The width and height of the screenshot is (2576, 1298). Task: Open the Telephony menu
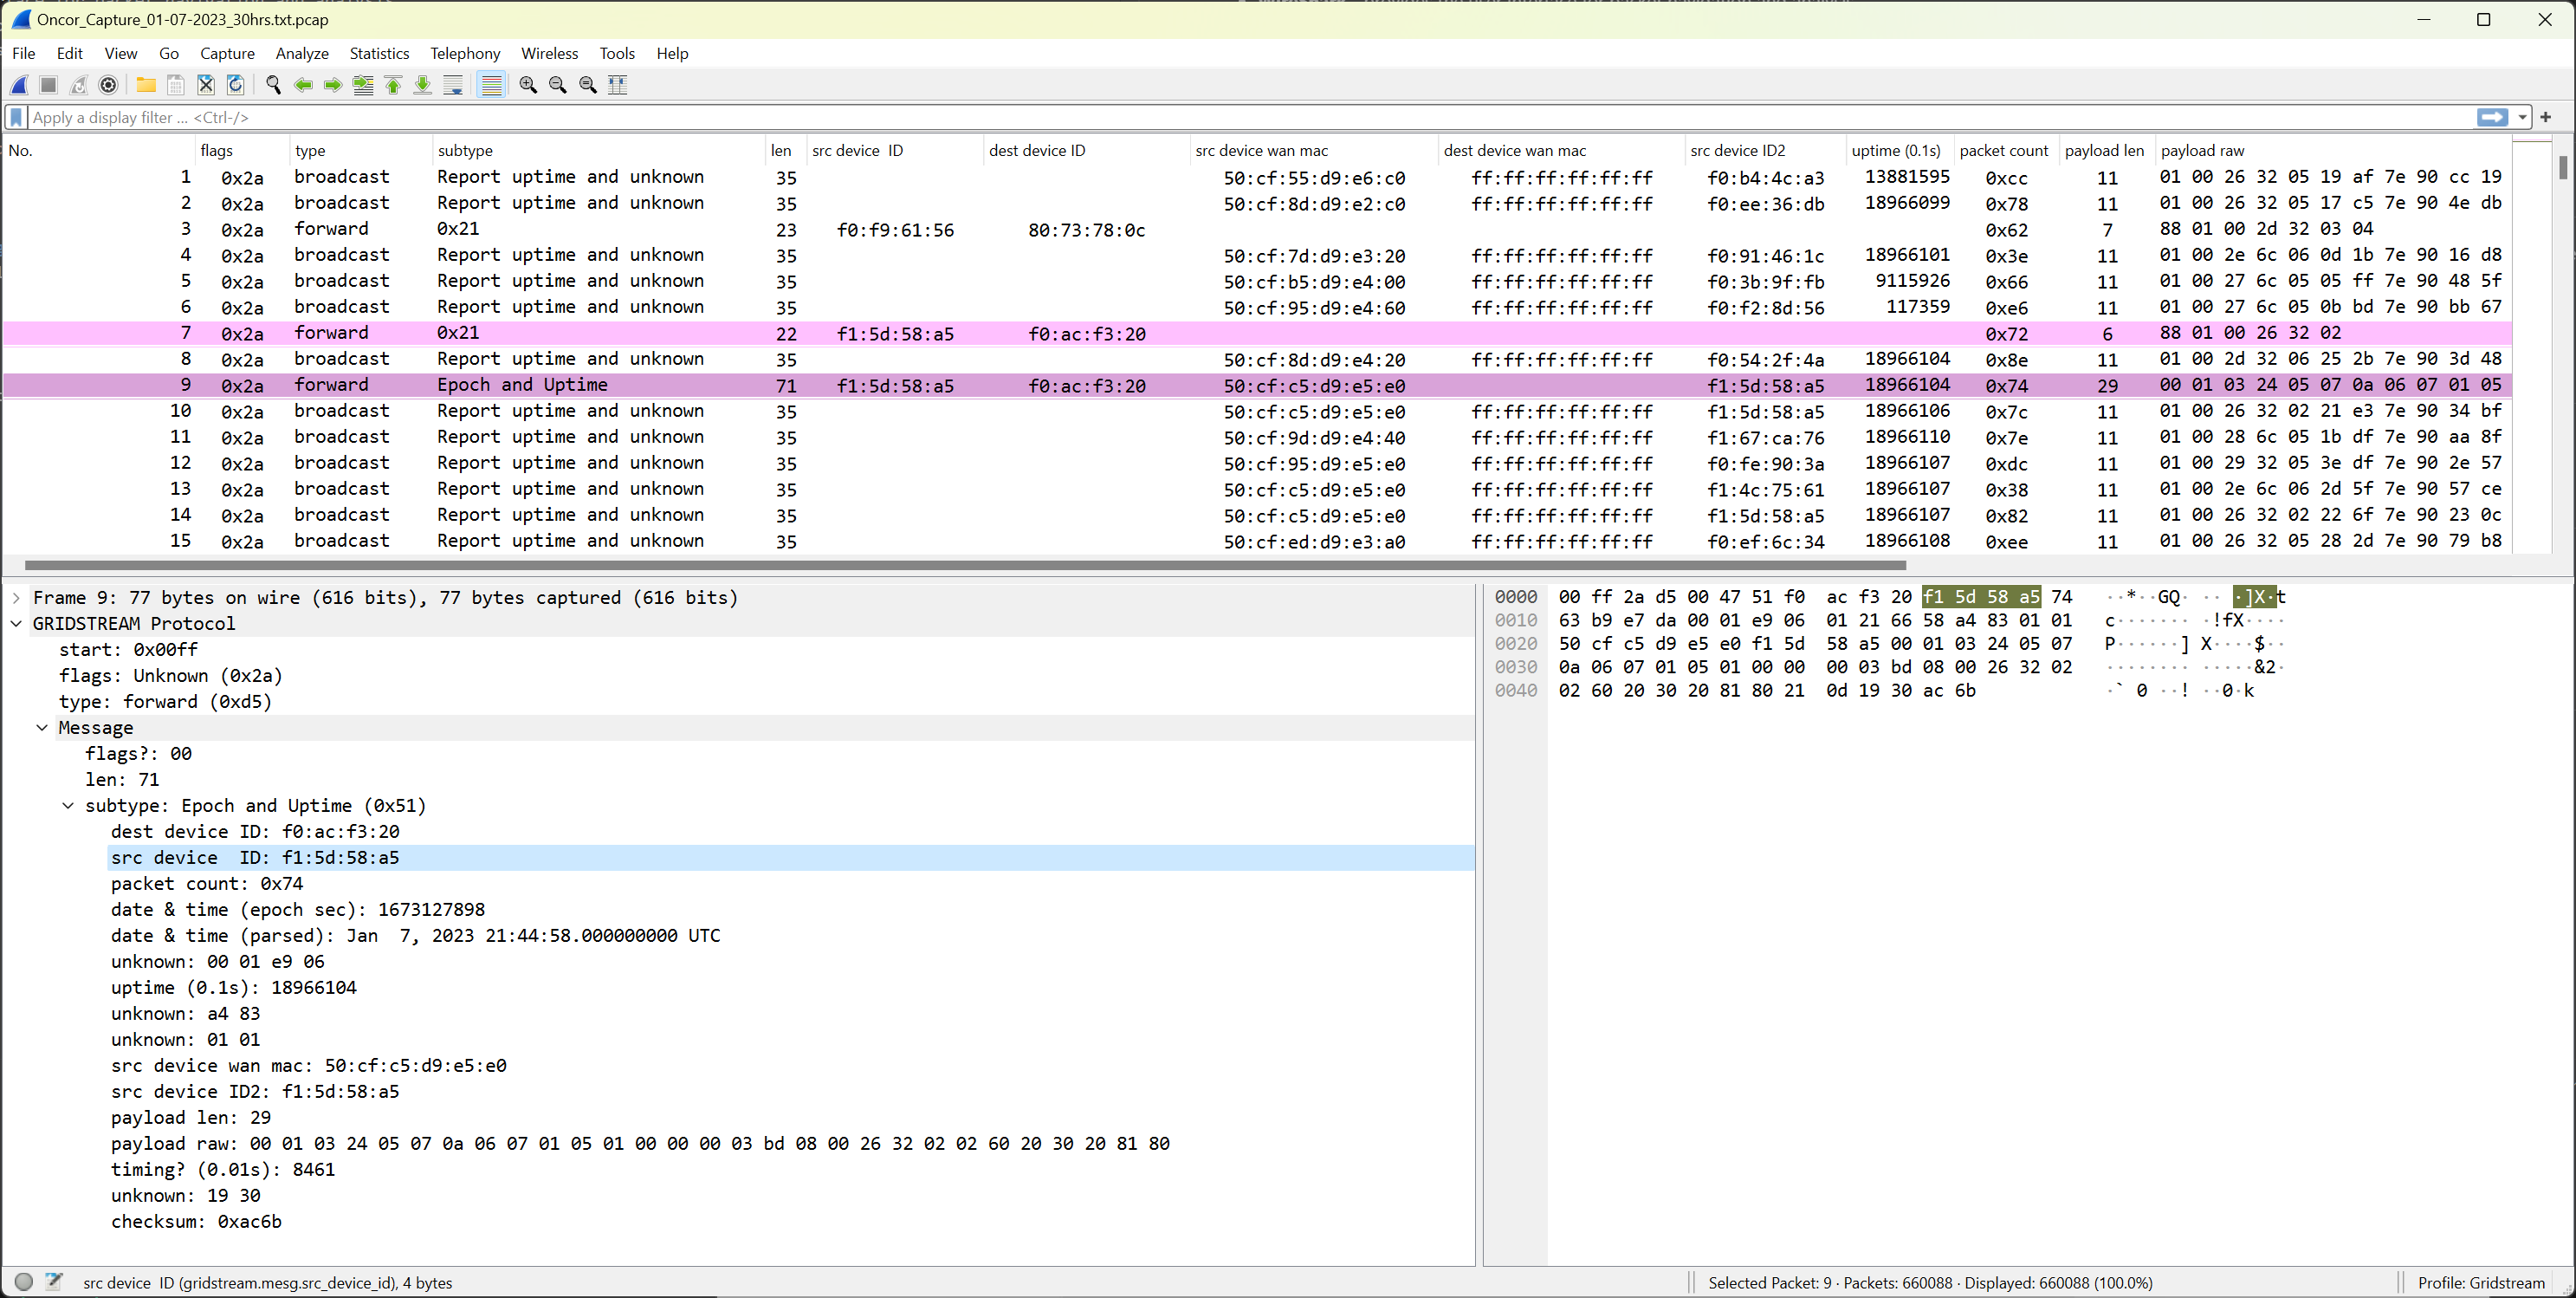coord(465,53)
